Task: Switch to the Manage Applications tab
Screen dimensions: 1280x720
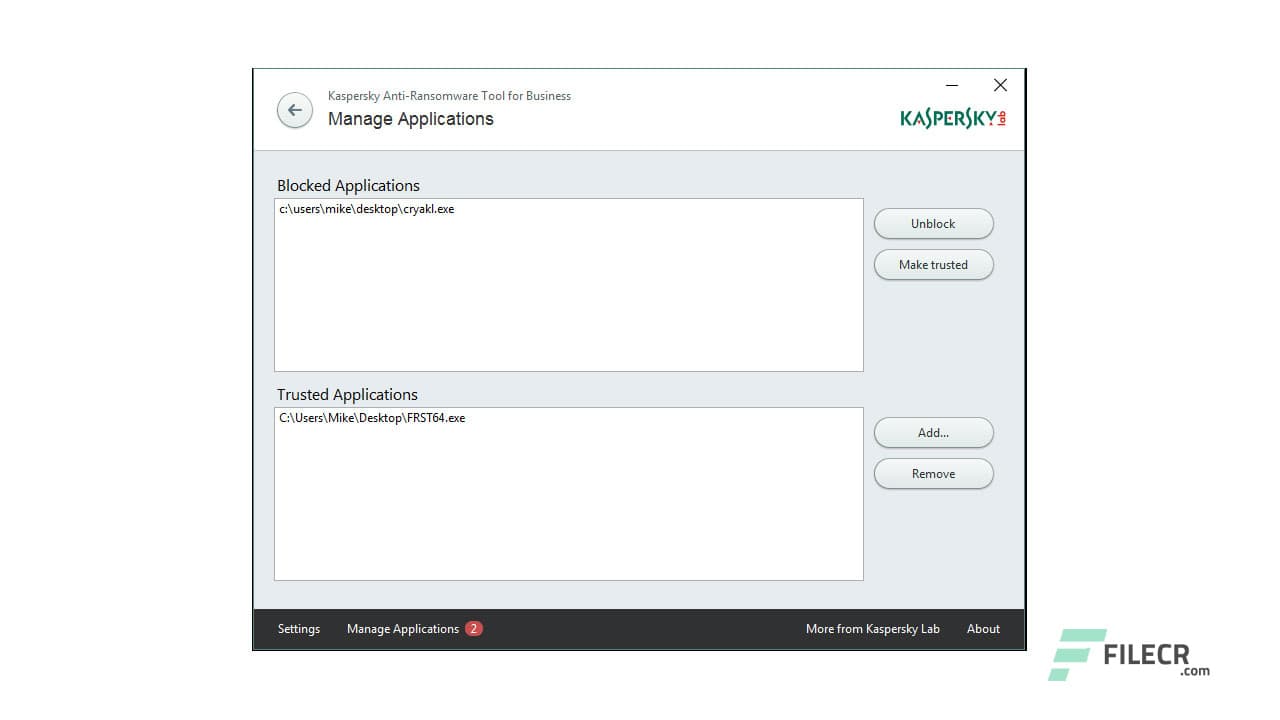Action: point(403,628)
